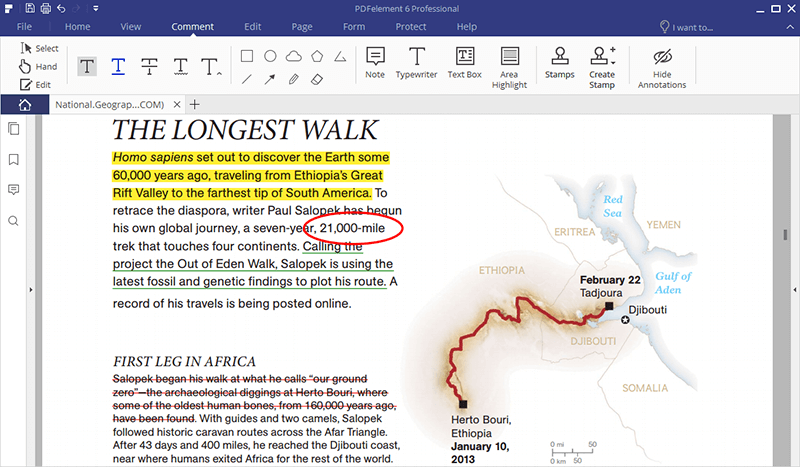Choose the Rectangle shape tool

coord(247,56)
